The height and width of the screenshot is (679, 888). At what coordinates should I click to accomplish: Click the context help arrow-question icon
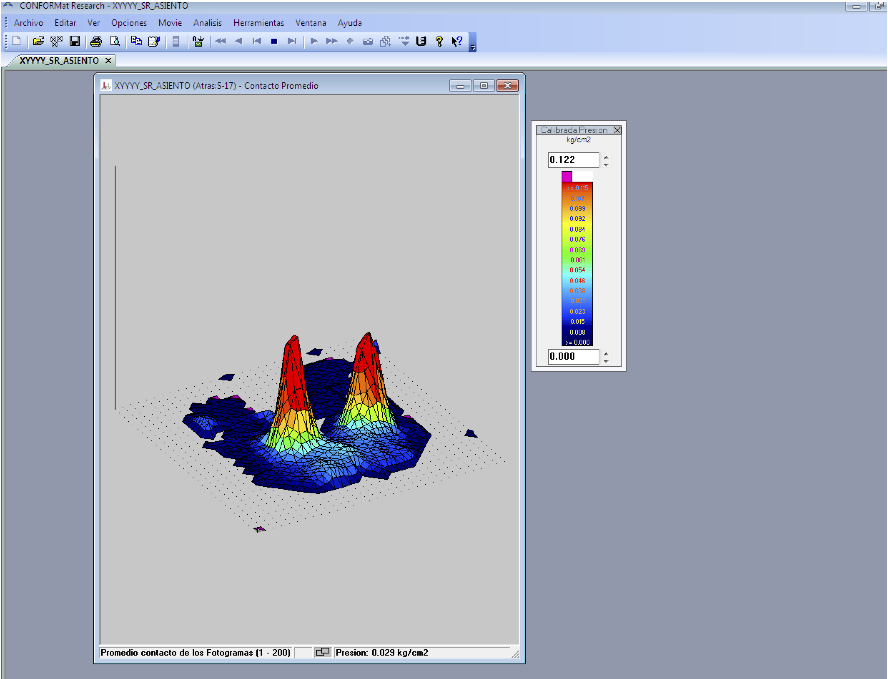tap(456, 41)
